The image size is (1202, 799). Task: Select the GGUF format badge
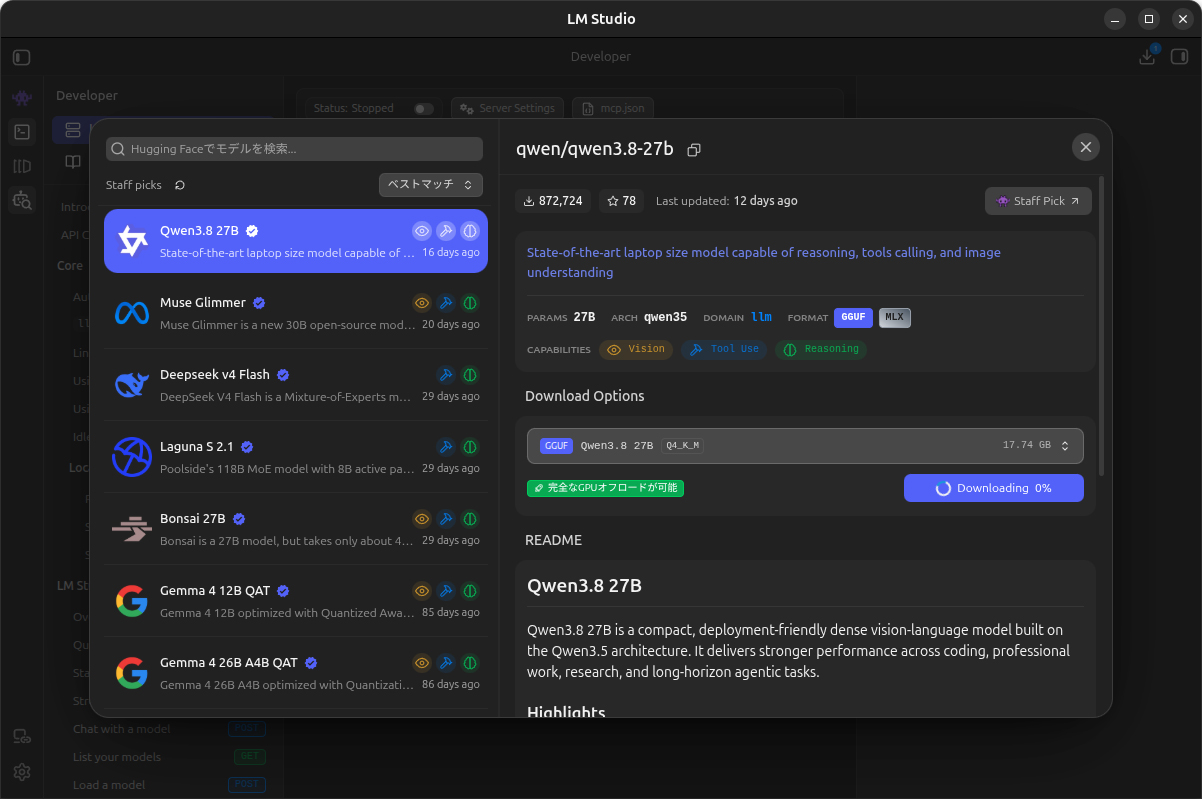point(853,318)
